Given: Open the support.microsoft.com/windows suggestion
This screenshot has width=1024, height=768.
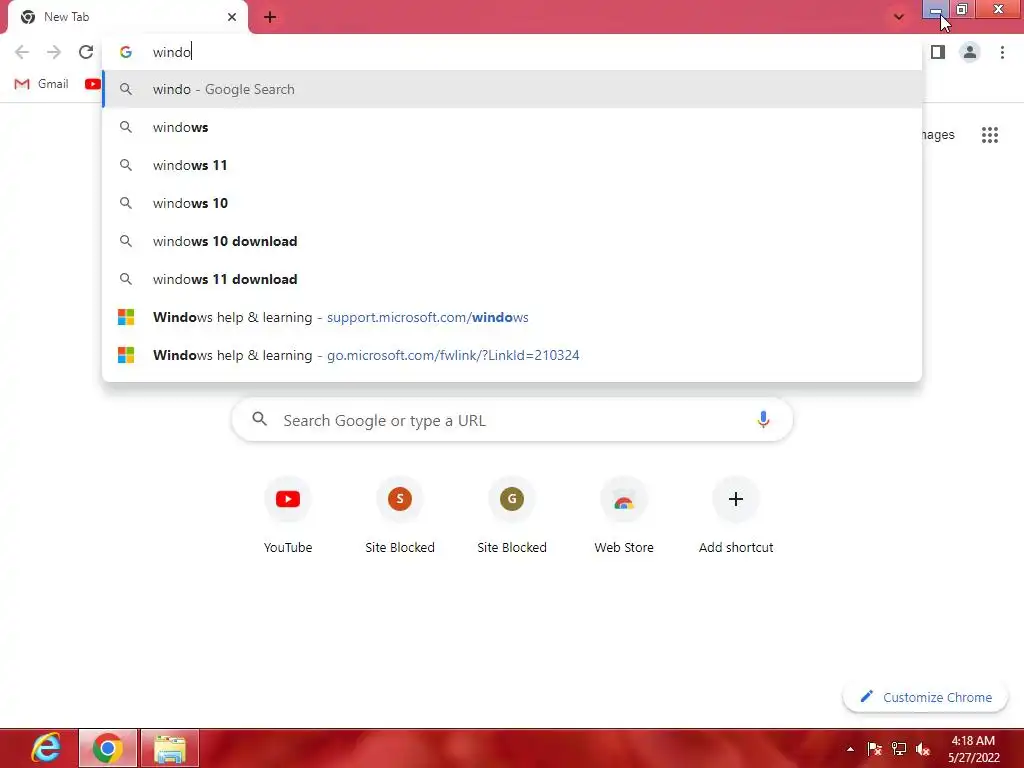Looking at the screenshot, I should click(512, 317).
